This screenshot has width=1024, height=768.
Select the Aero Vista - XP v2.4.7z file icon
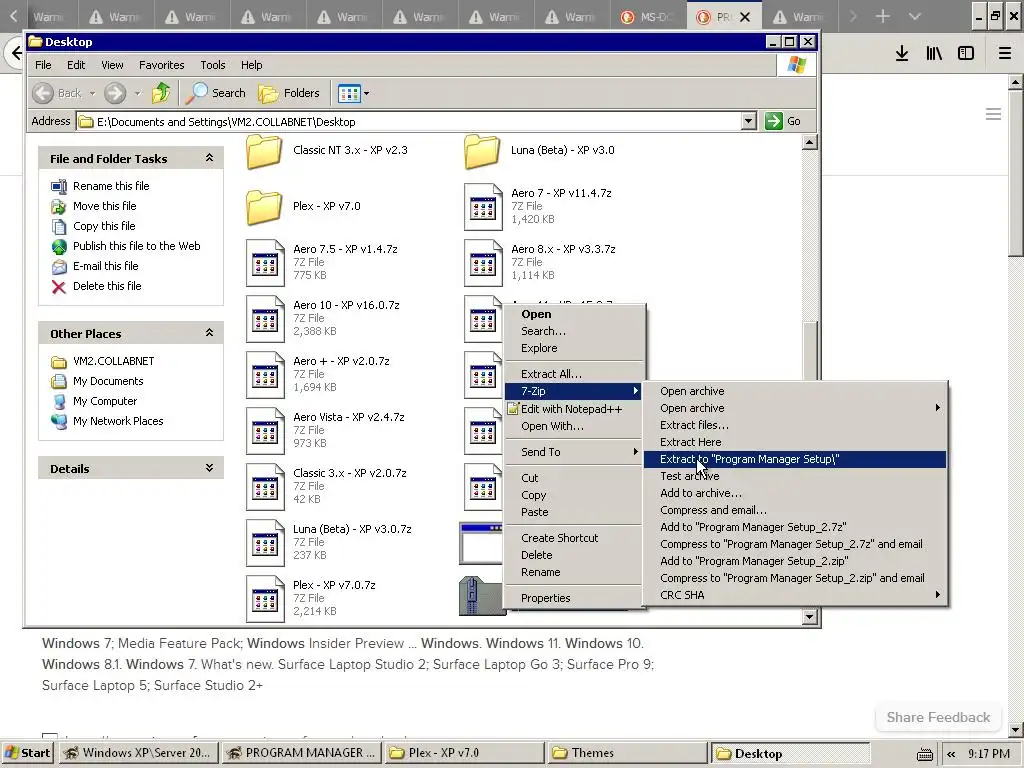click(x=265, y=431)
